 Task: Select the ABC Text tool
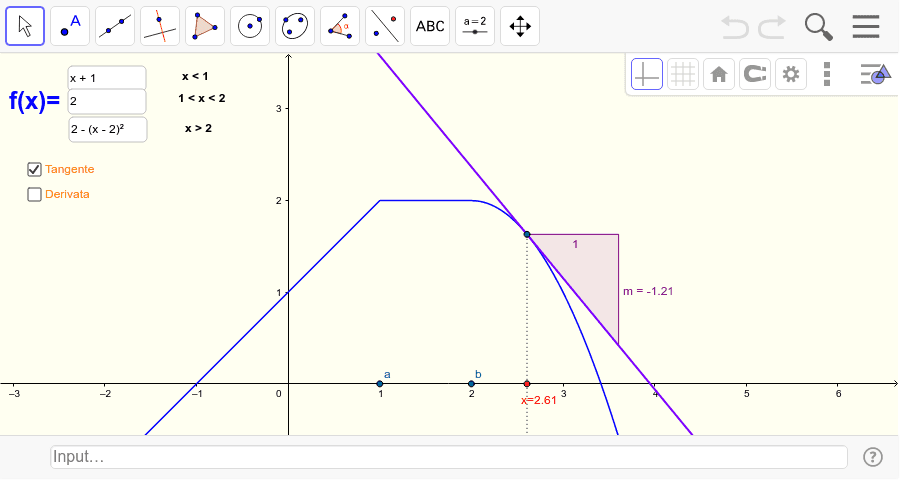430,26
